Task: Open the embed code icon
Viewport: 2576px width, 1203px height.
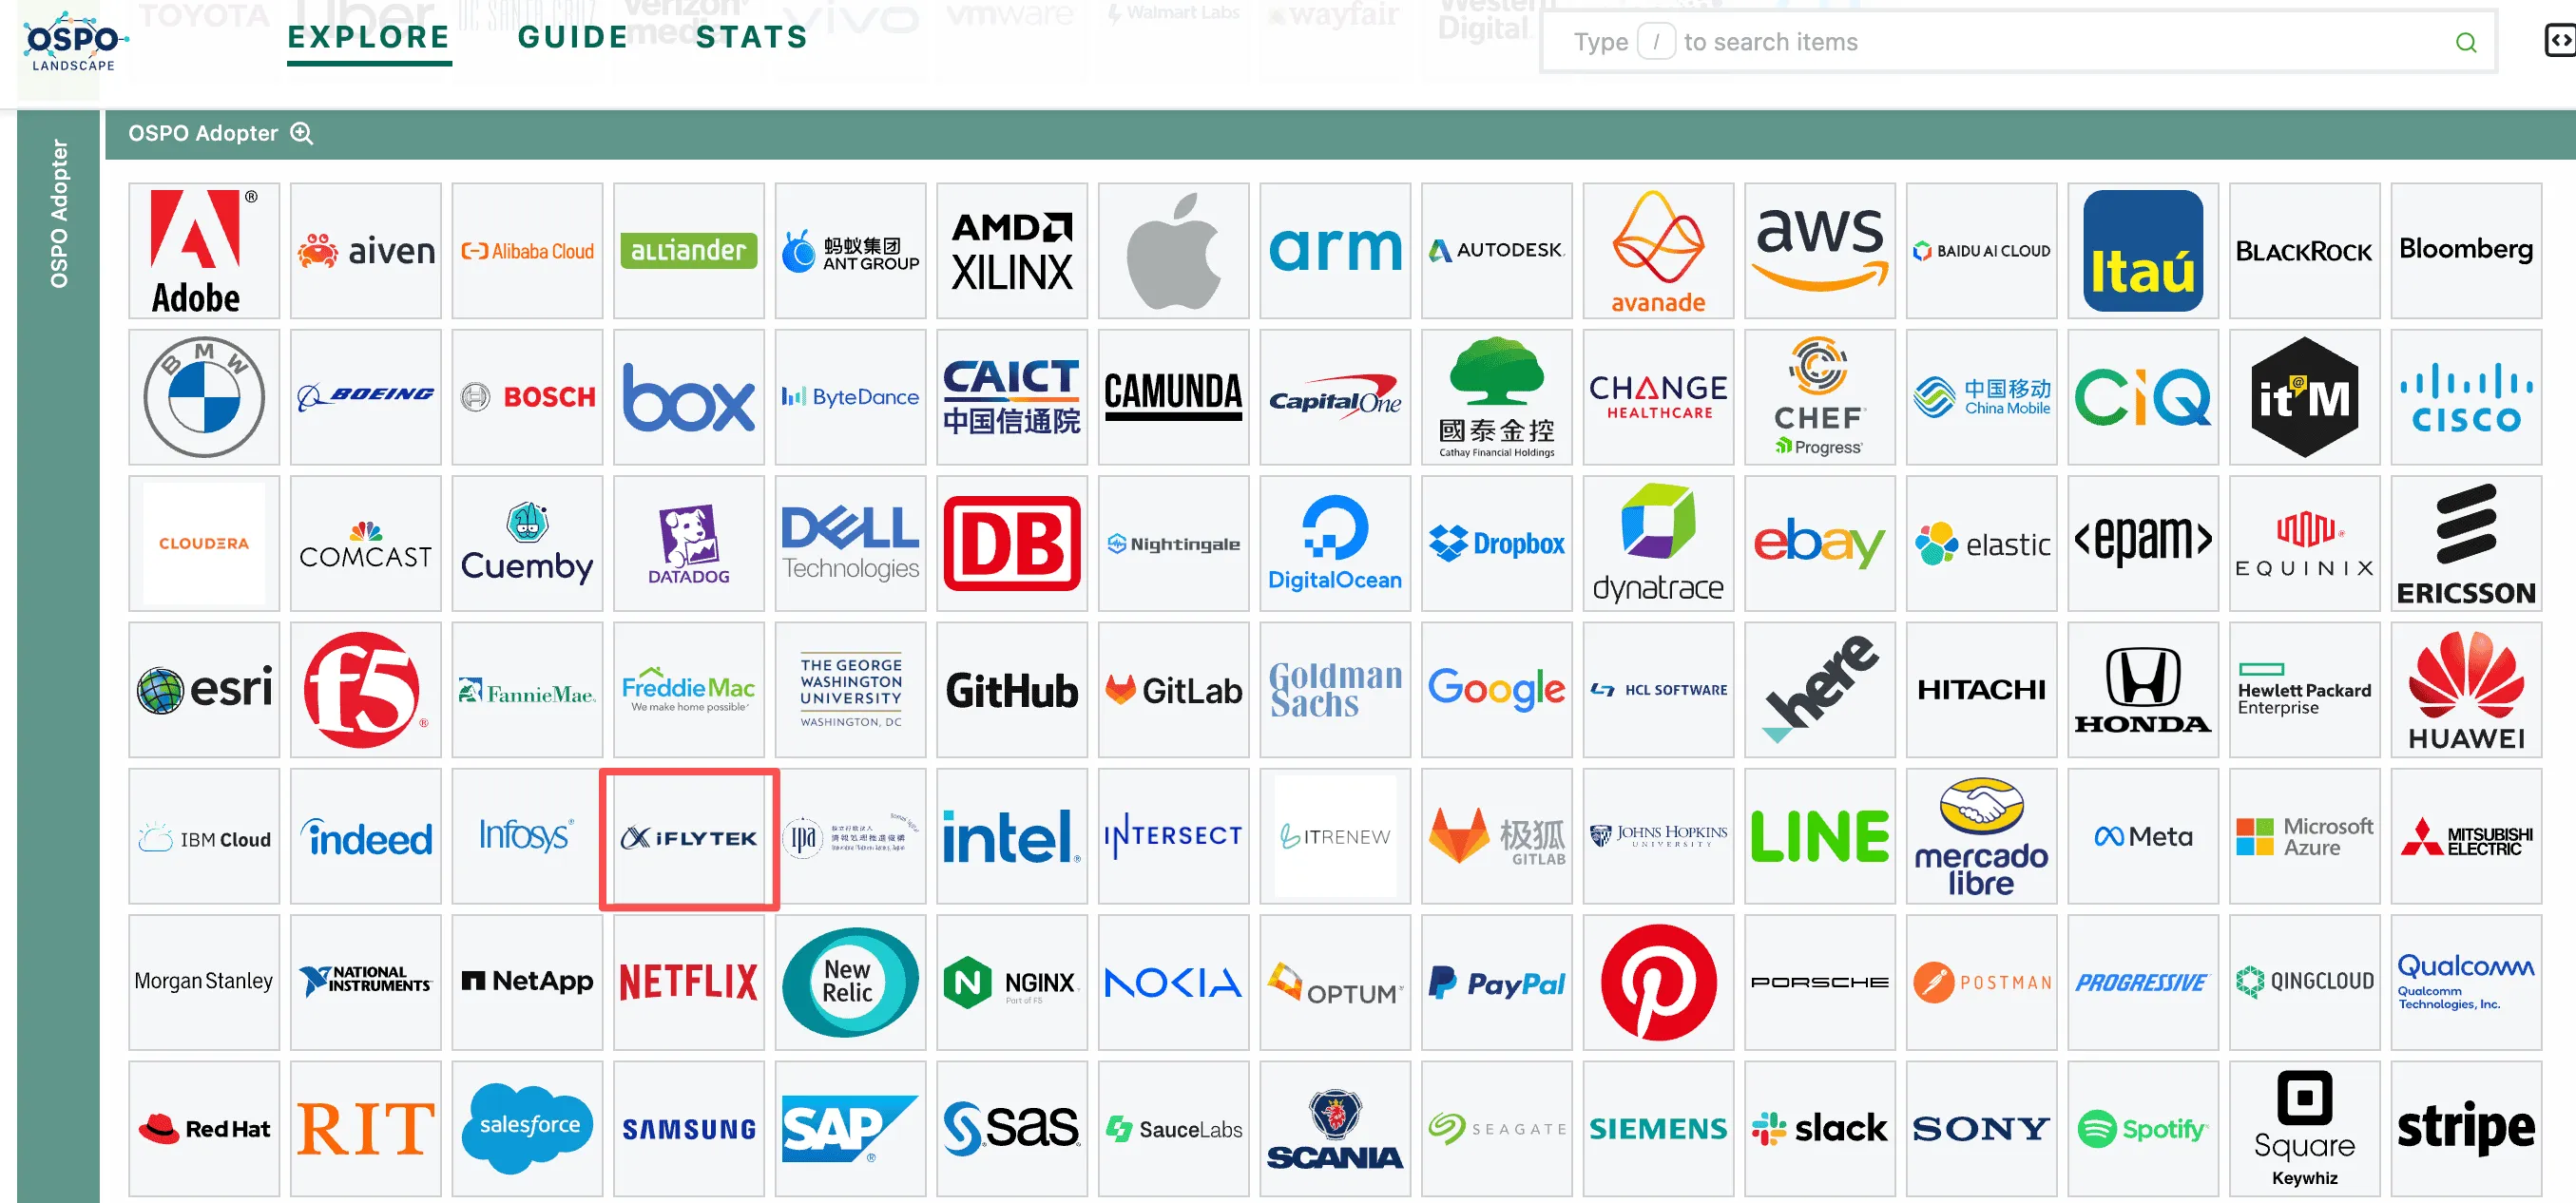Action: point(2559,41)
